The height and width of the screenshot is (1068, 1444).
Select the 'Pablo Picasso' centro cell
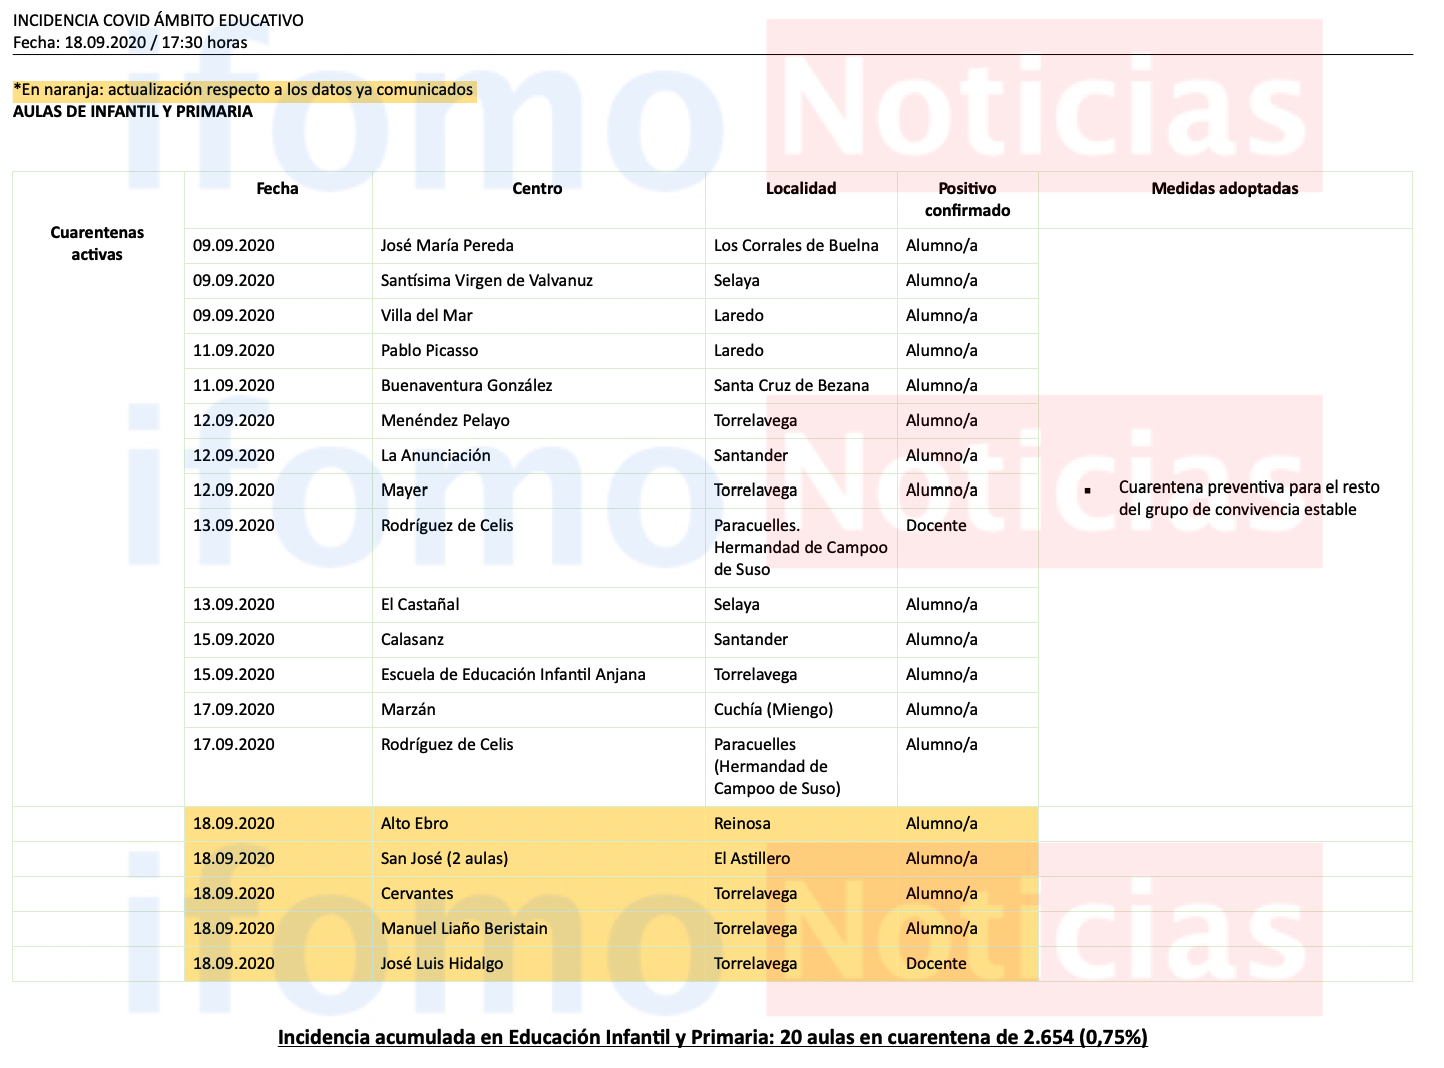click(x=429, y=350)
